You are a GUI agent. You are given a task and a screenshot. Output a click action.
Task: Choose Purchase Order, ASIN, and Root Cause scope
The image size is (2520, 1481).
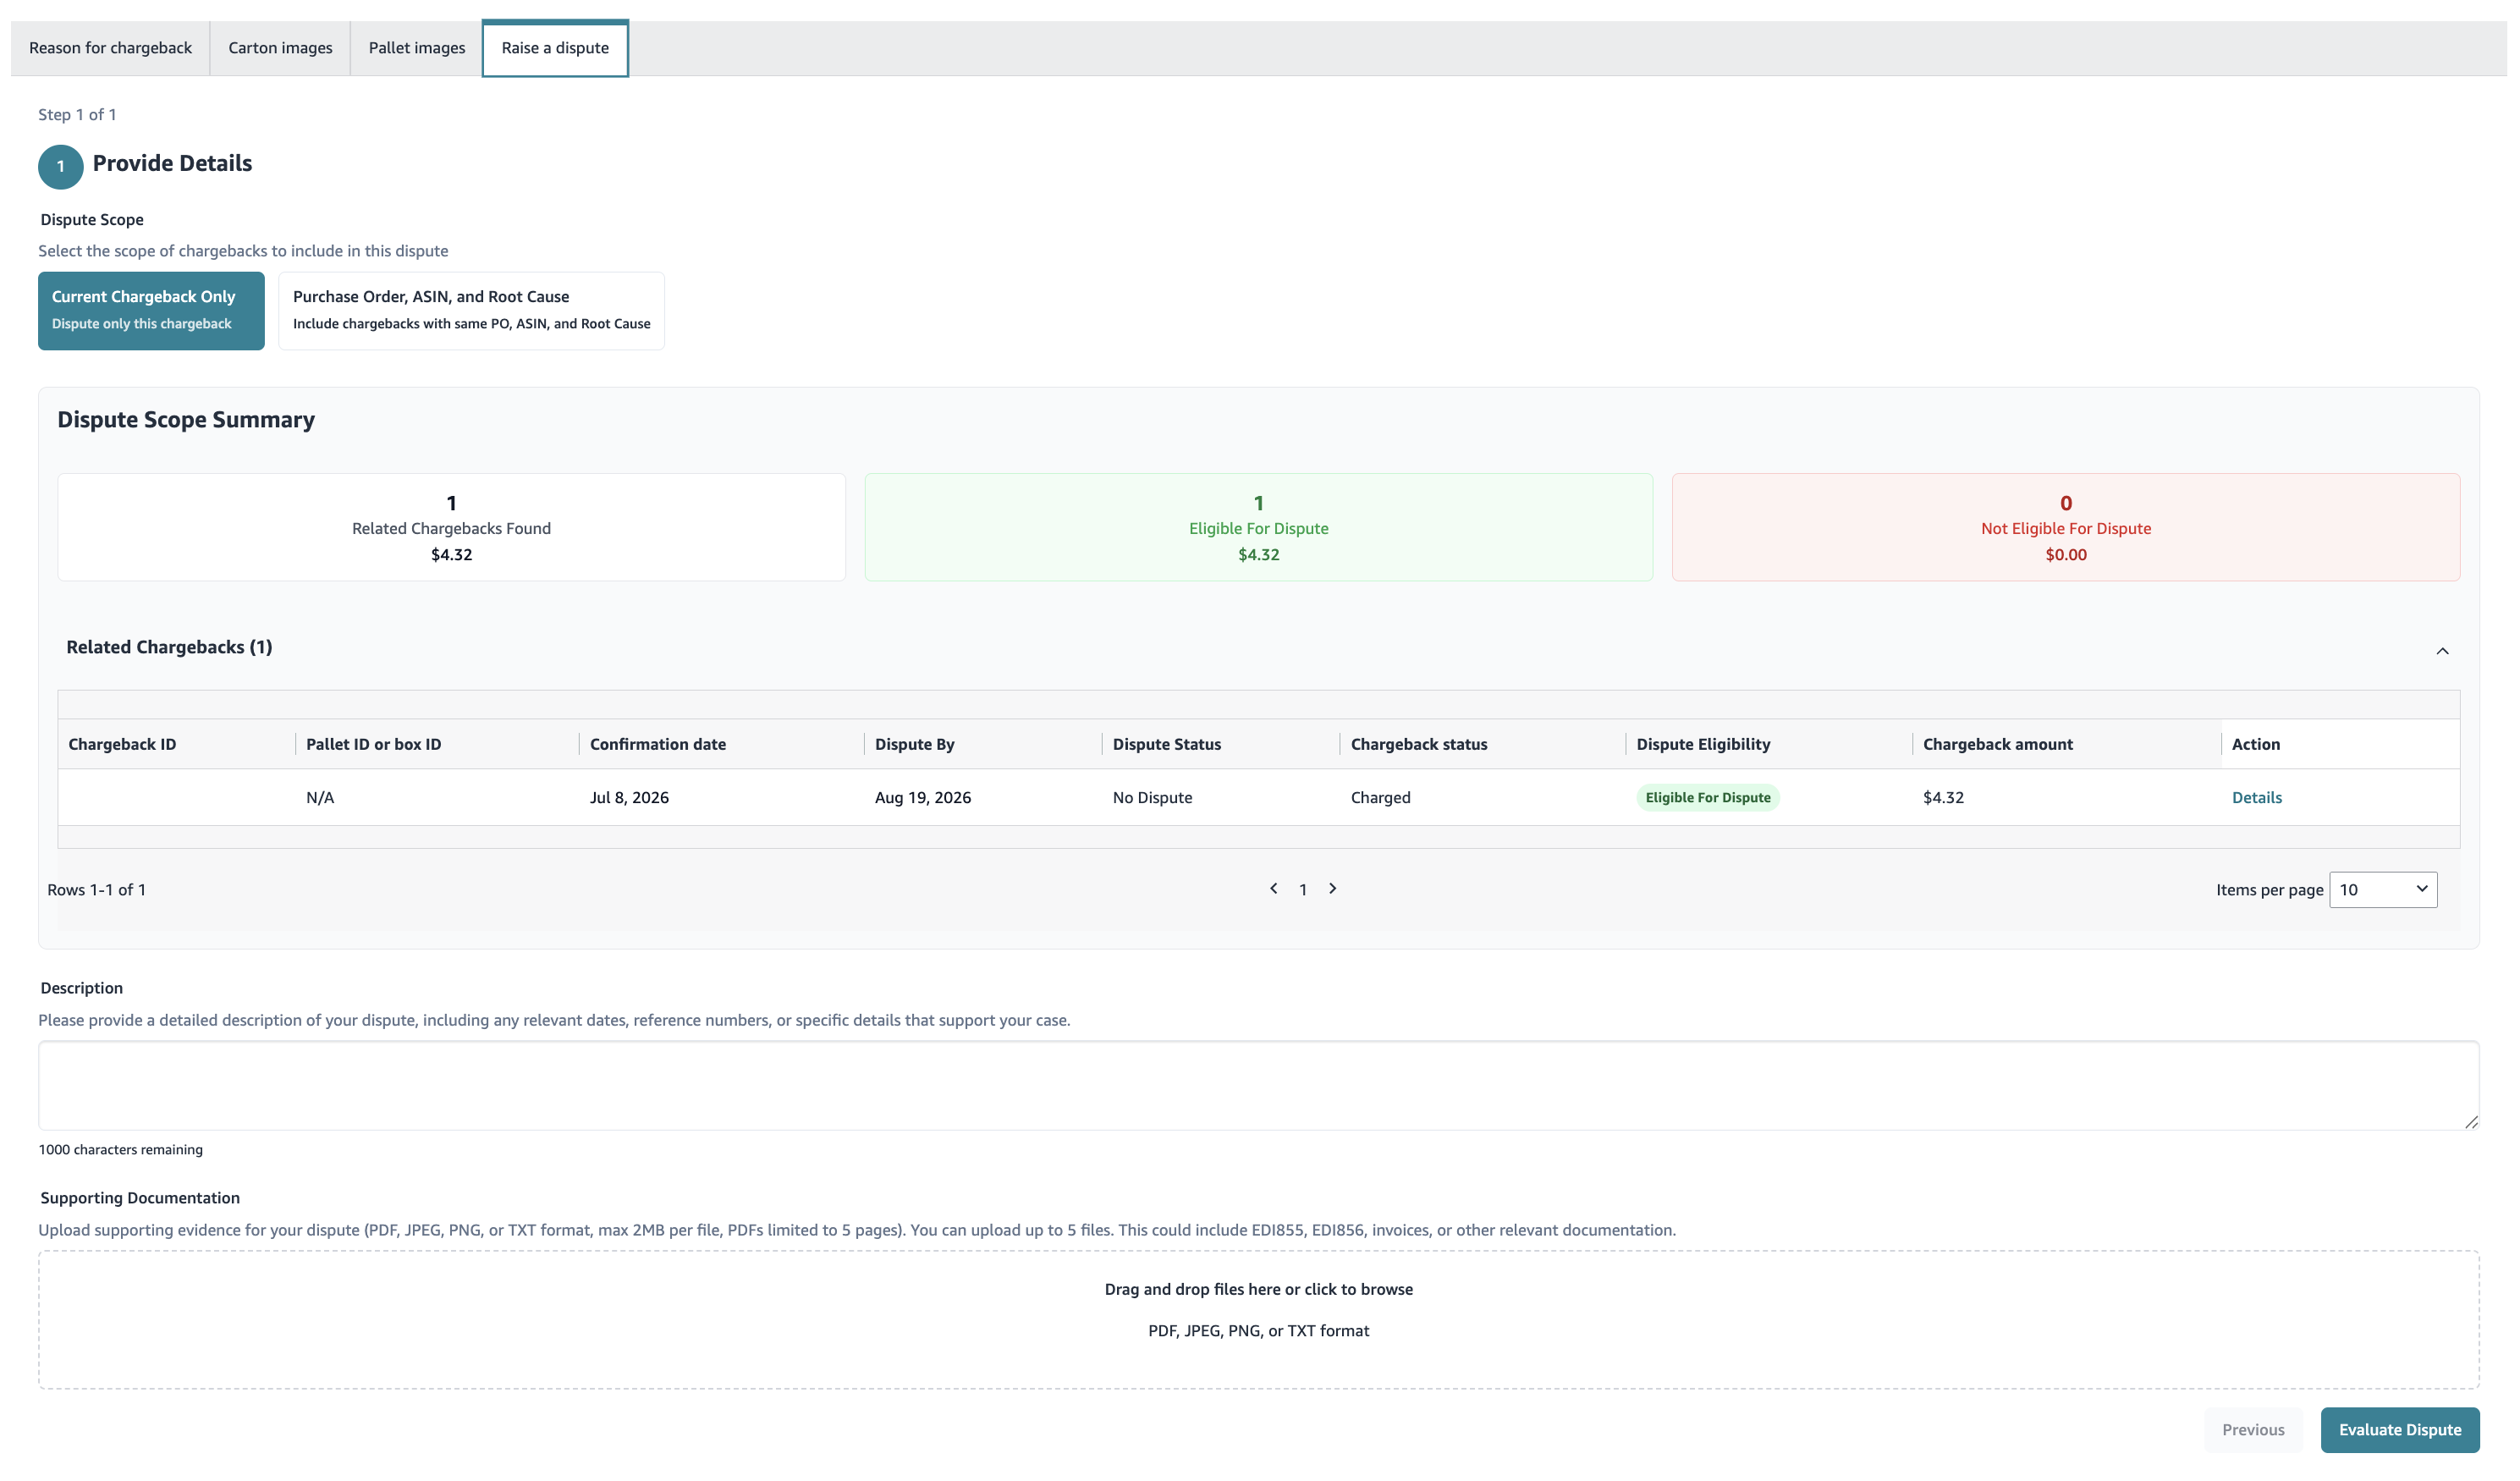(471, 311)
